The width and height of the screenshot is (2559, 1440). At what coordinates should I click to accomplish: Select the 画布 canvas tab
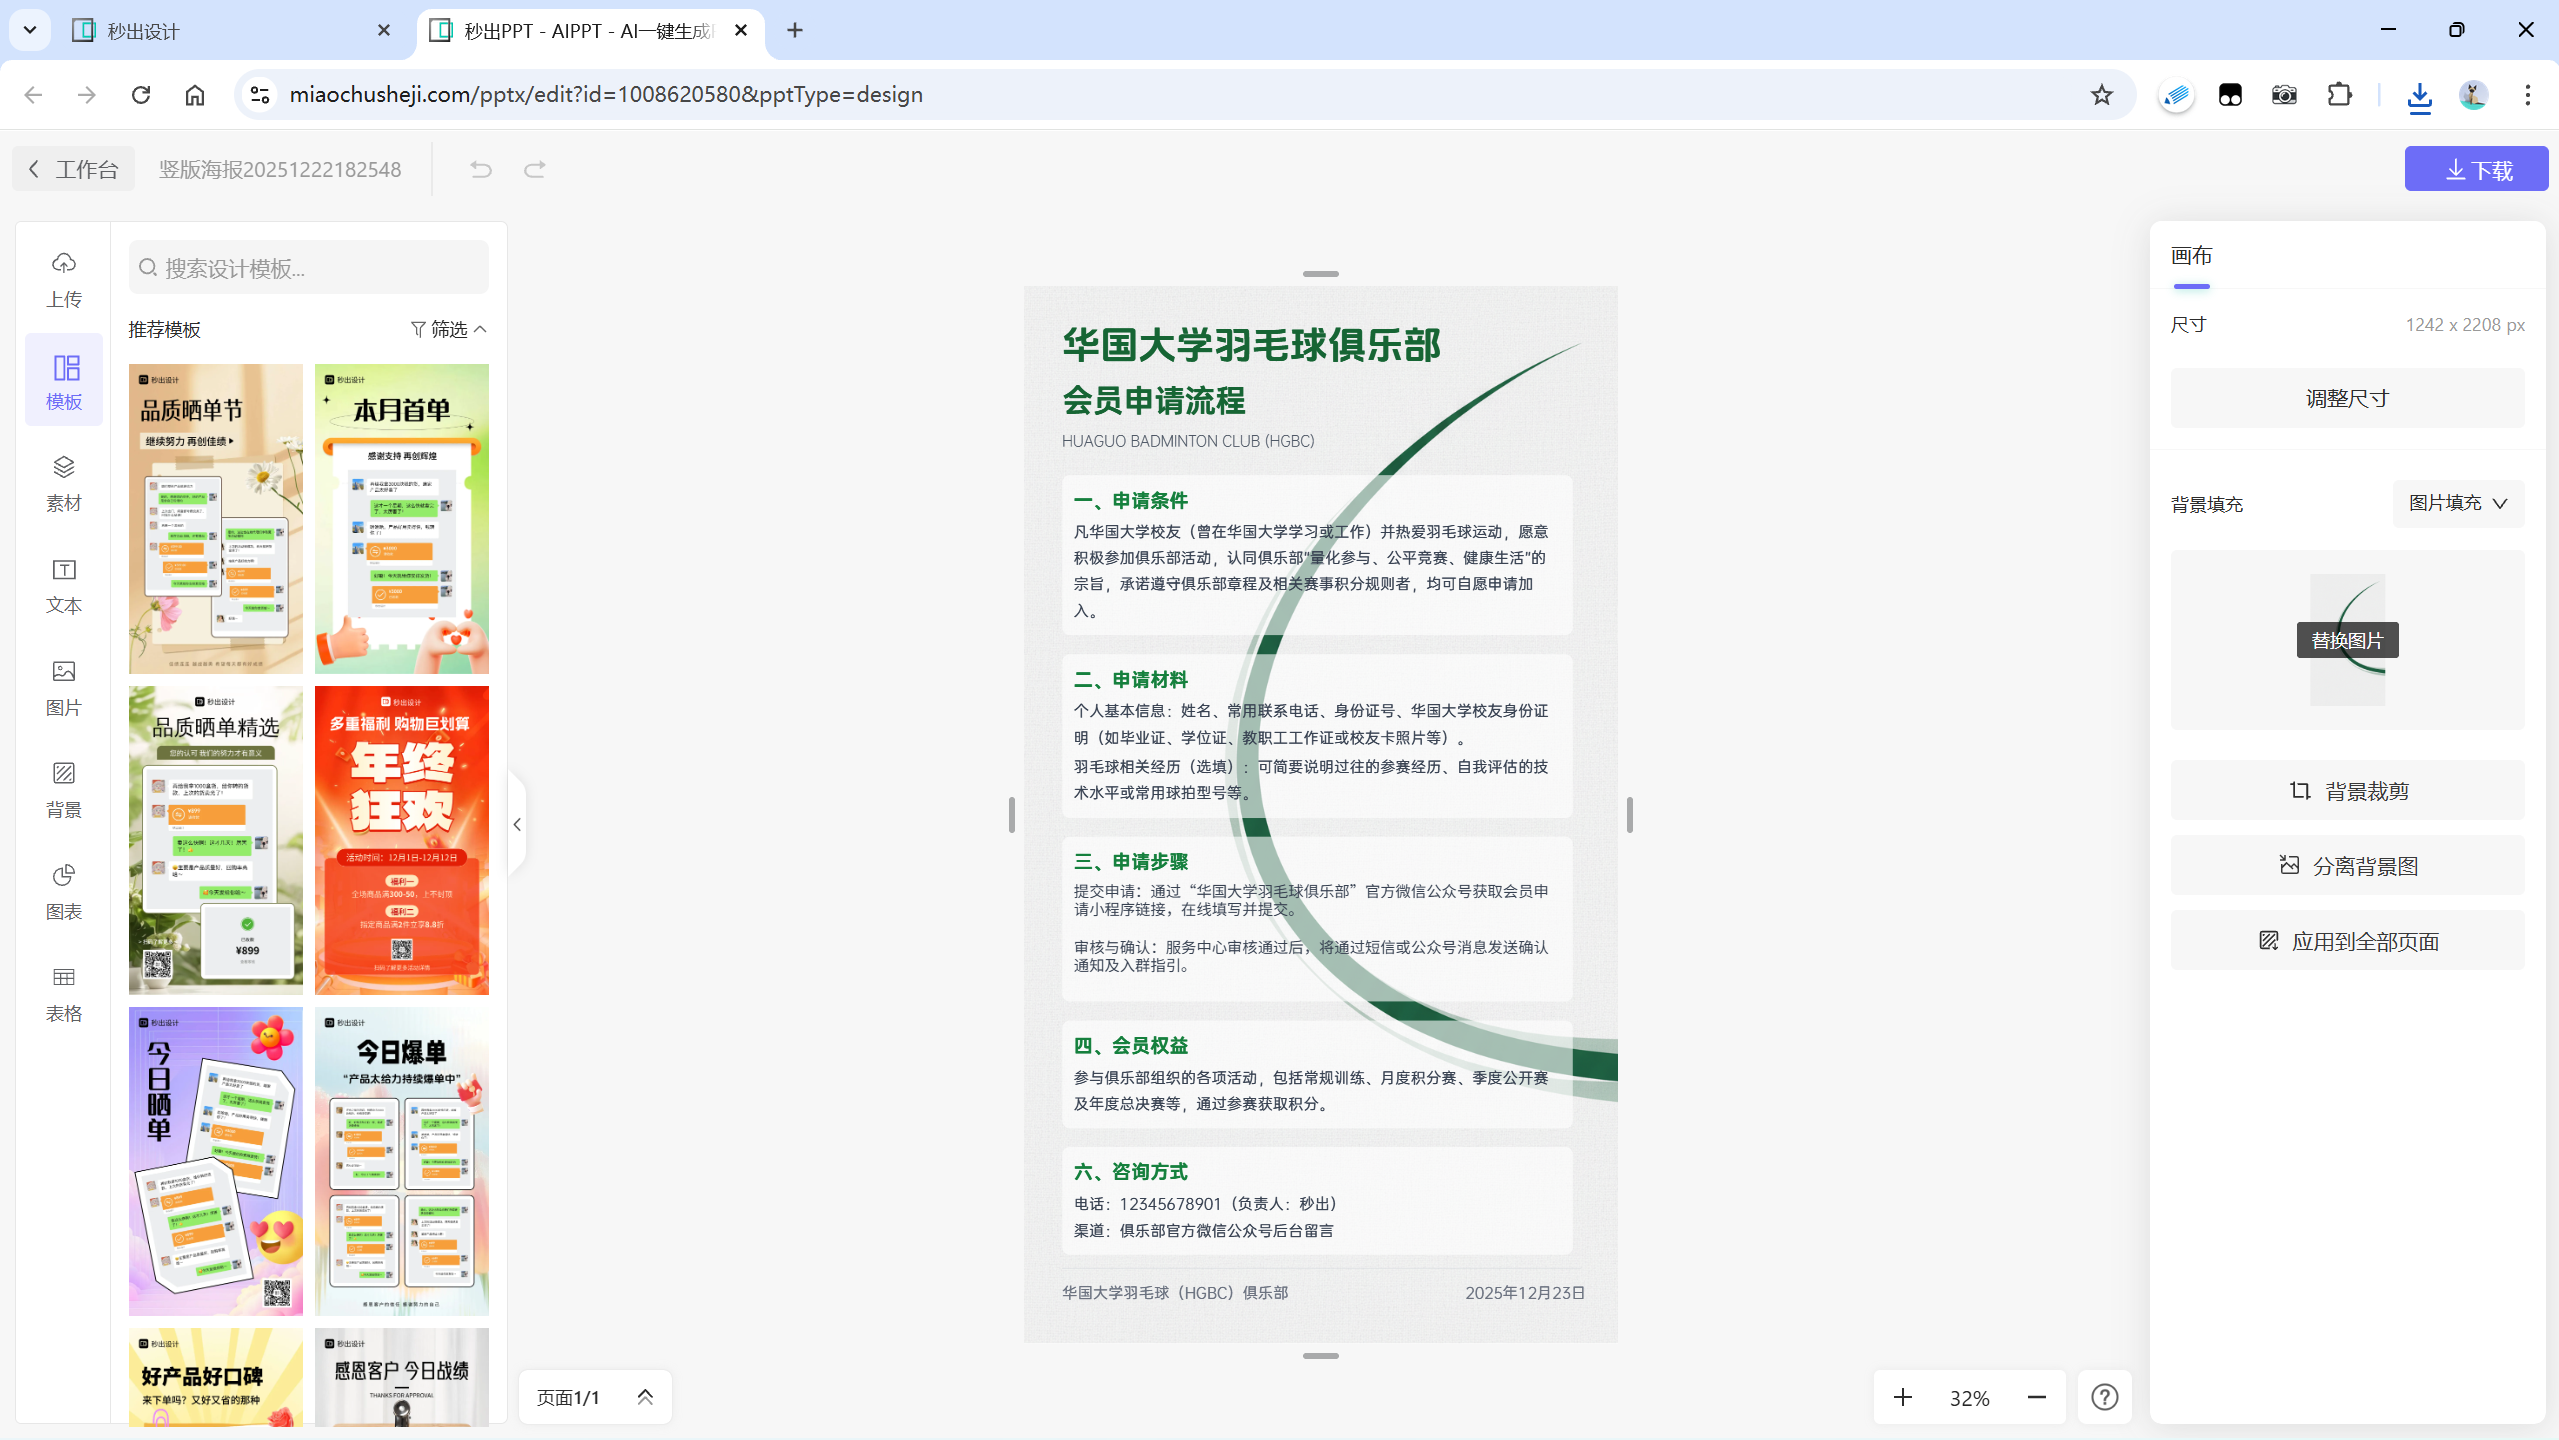2191,256
